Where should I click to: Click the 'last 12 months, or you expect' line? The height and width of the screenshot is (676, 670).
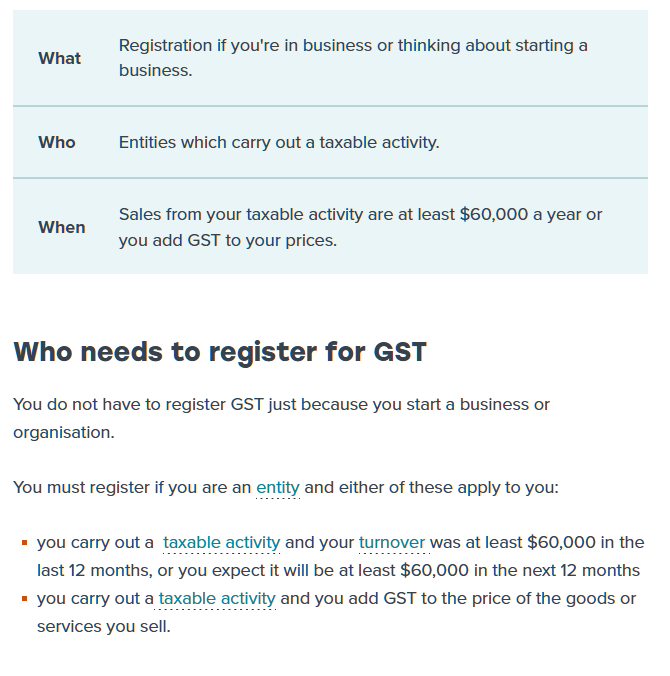(338, 570)
